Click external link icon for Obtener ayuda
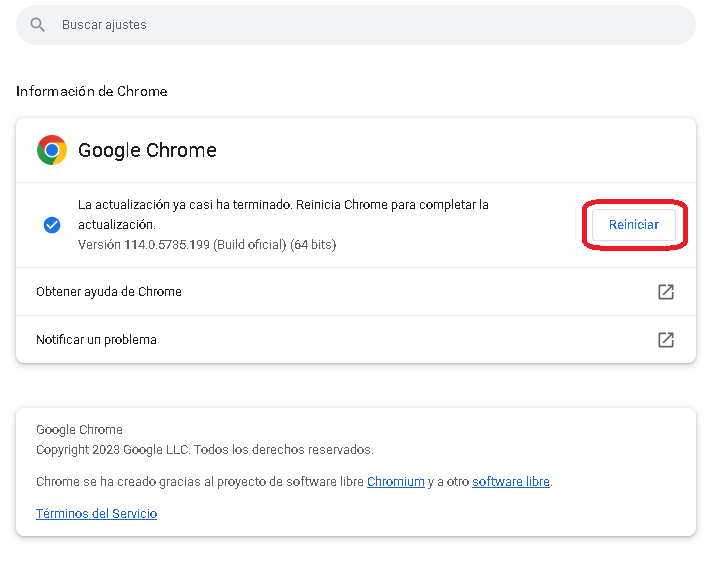716x564 pixels. [x=666, y=292]
